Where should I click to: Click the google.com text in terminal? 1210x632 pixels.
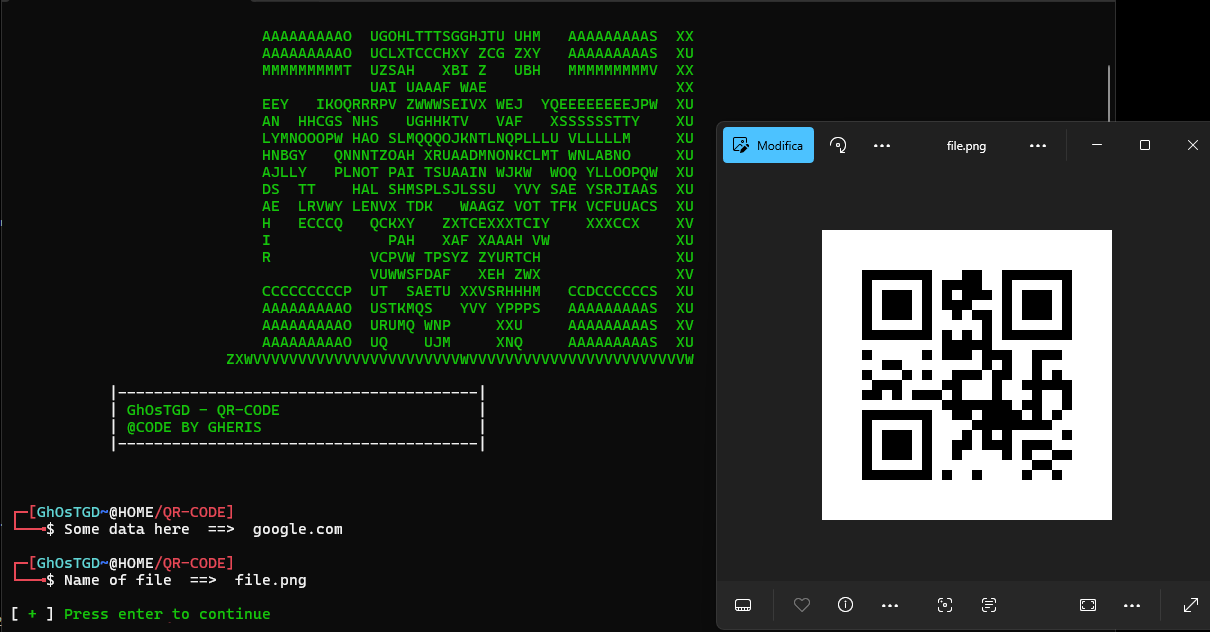click(x=298, y=529)
